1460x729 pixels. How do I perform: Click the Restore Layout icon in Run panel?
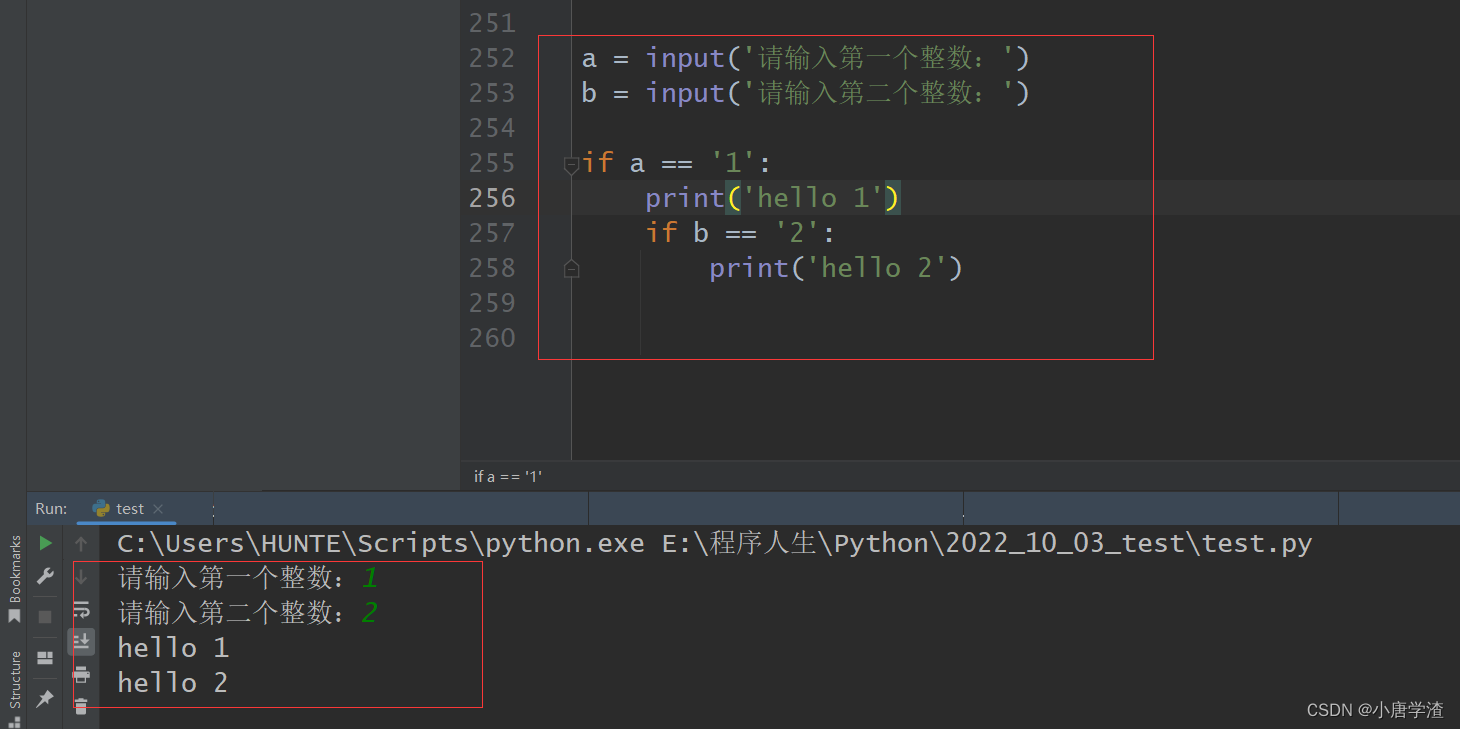tap(45, 658)
